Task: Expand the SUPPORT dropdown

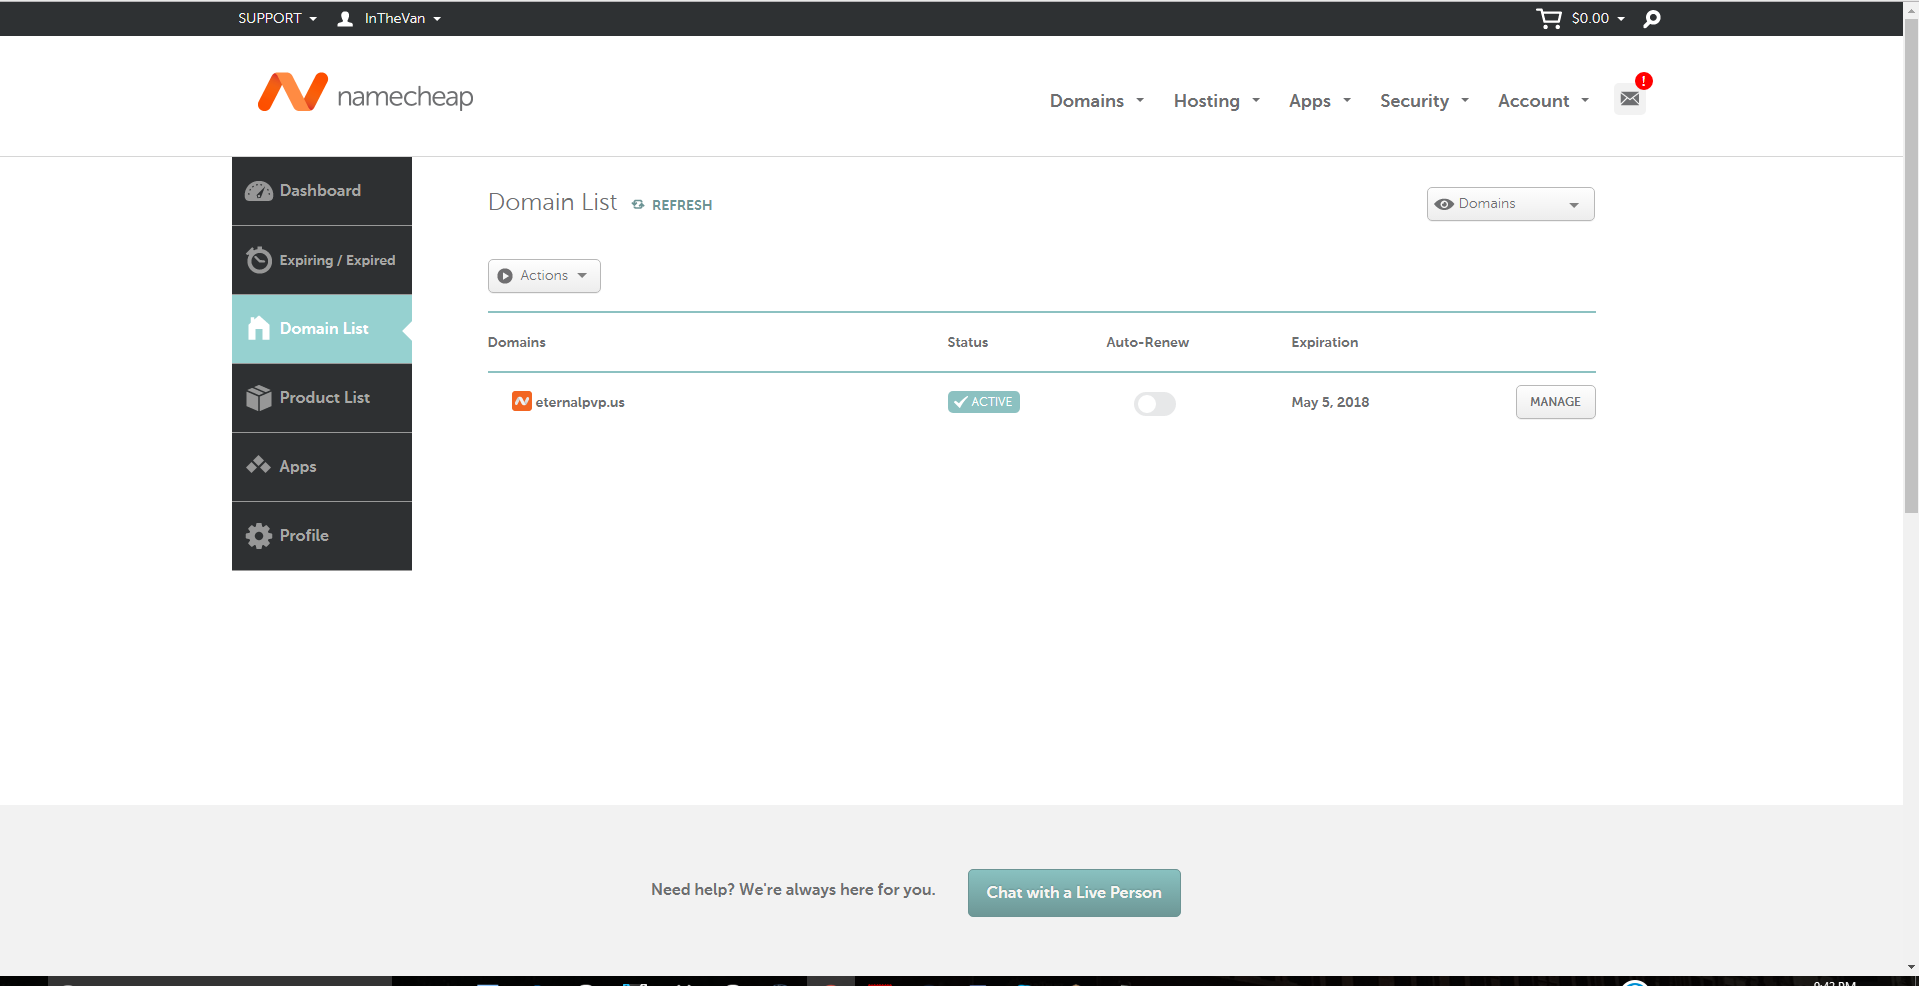Action: 277,18
